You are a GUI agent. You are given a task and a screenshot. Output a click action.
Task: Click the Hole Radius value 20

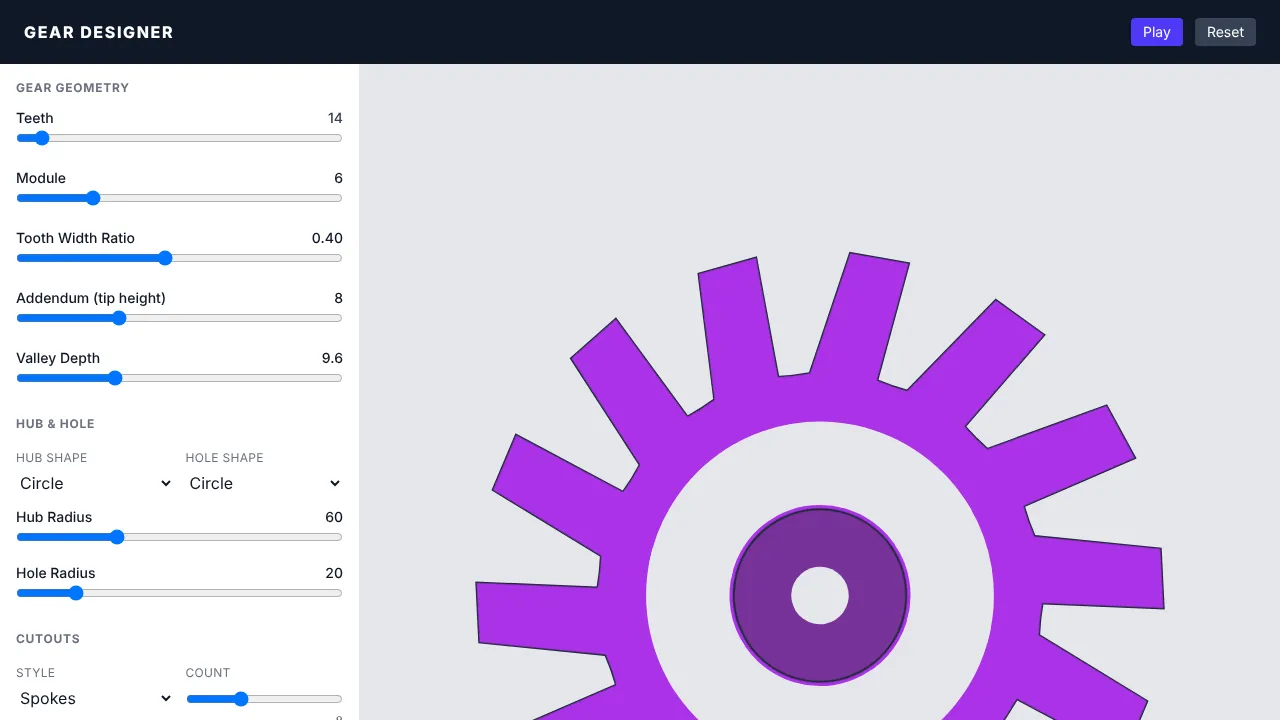(x=334, y=573)
